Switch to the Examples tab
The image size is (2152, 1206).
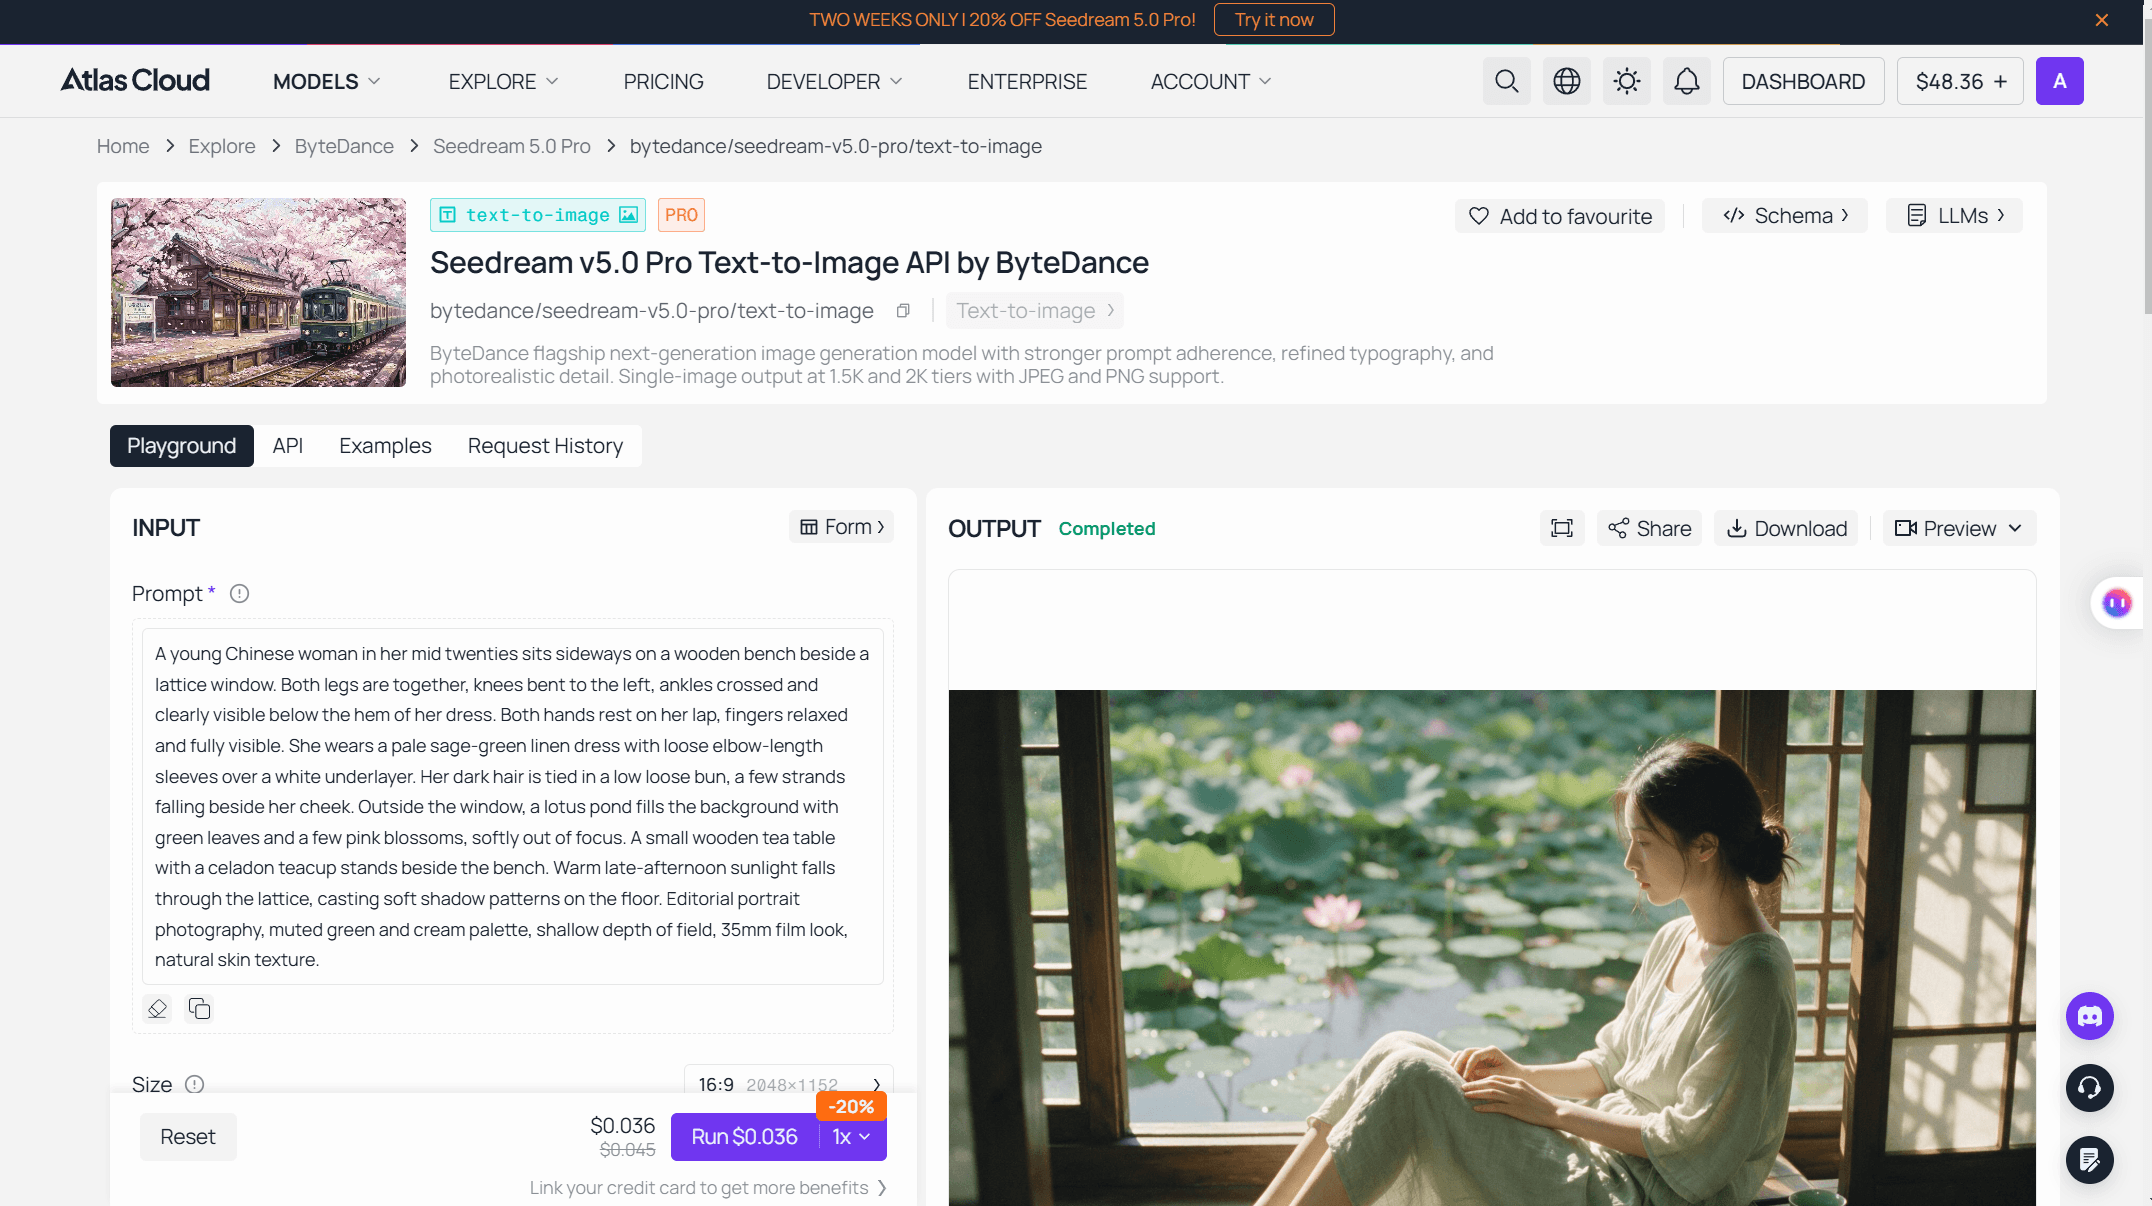pyautogui.click(x=385, y=446)
